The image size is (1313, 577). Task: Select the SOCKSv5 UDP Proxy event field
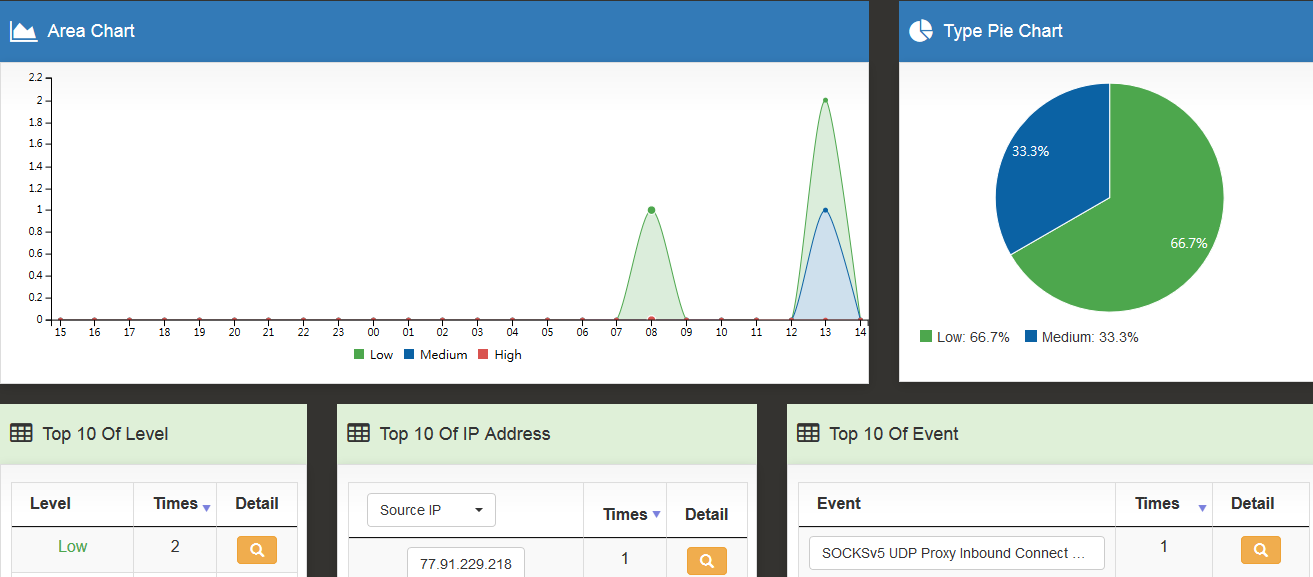click(956, 552)
